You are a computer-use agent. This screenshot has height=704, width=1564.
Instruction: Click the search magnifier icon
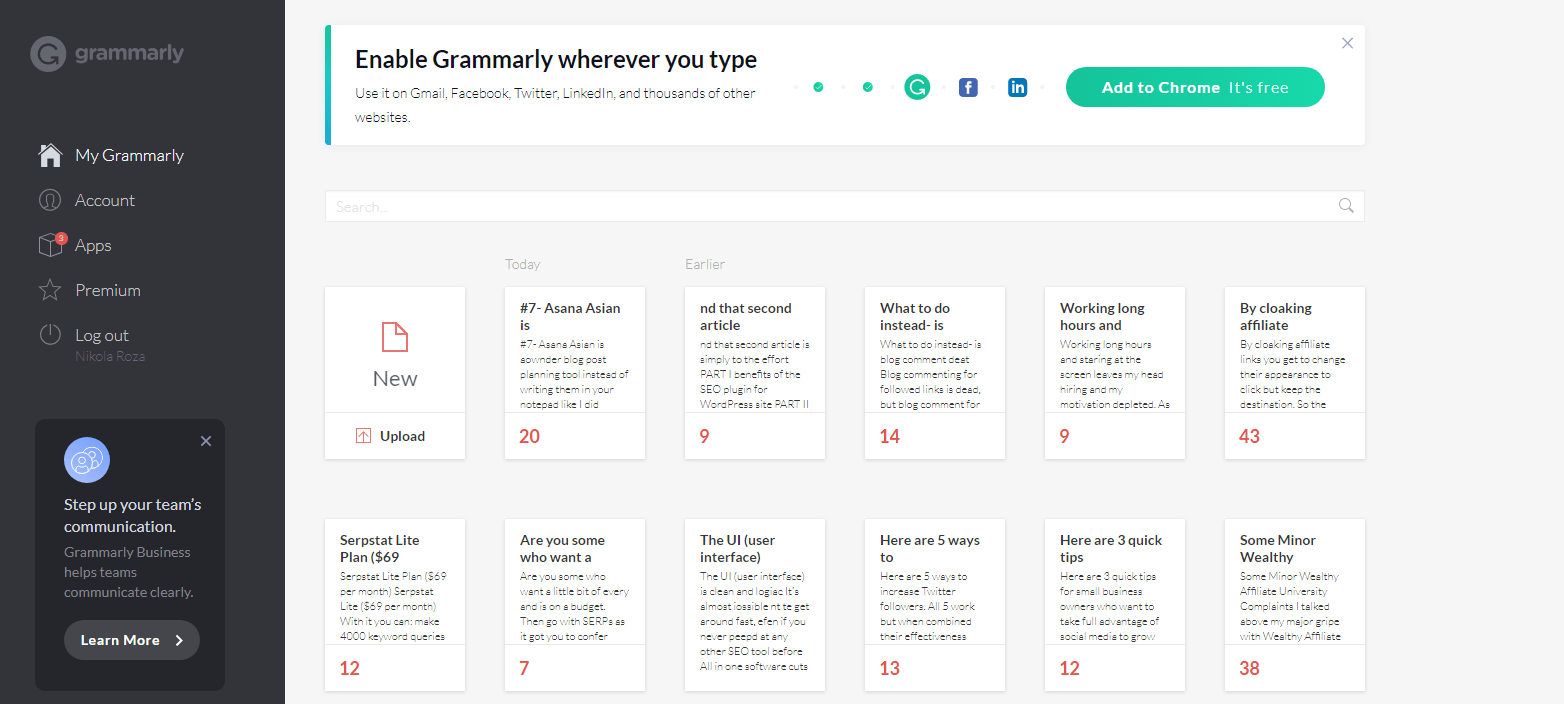click(1346, 206)
